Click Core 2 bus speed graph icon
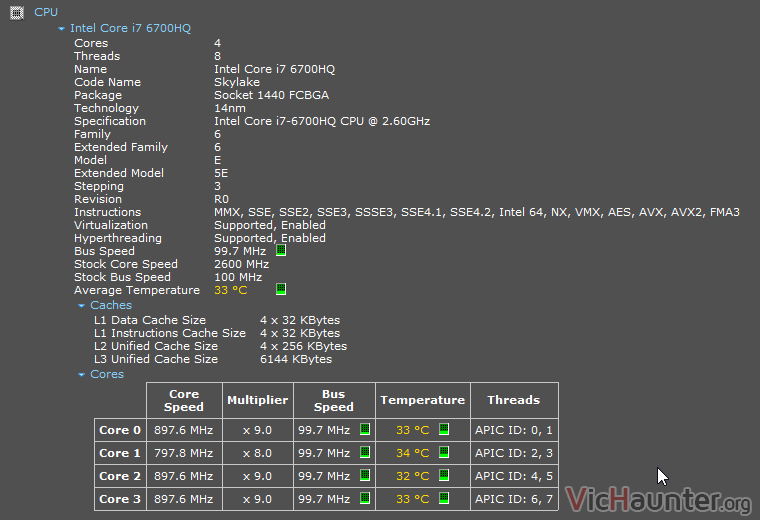The height and width of the screenshot is (520, 760). click(x=365, y=475)
